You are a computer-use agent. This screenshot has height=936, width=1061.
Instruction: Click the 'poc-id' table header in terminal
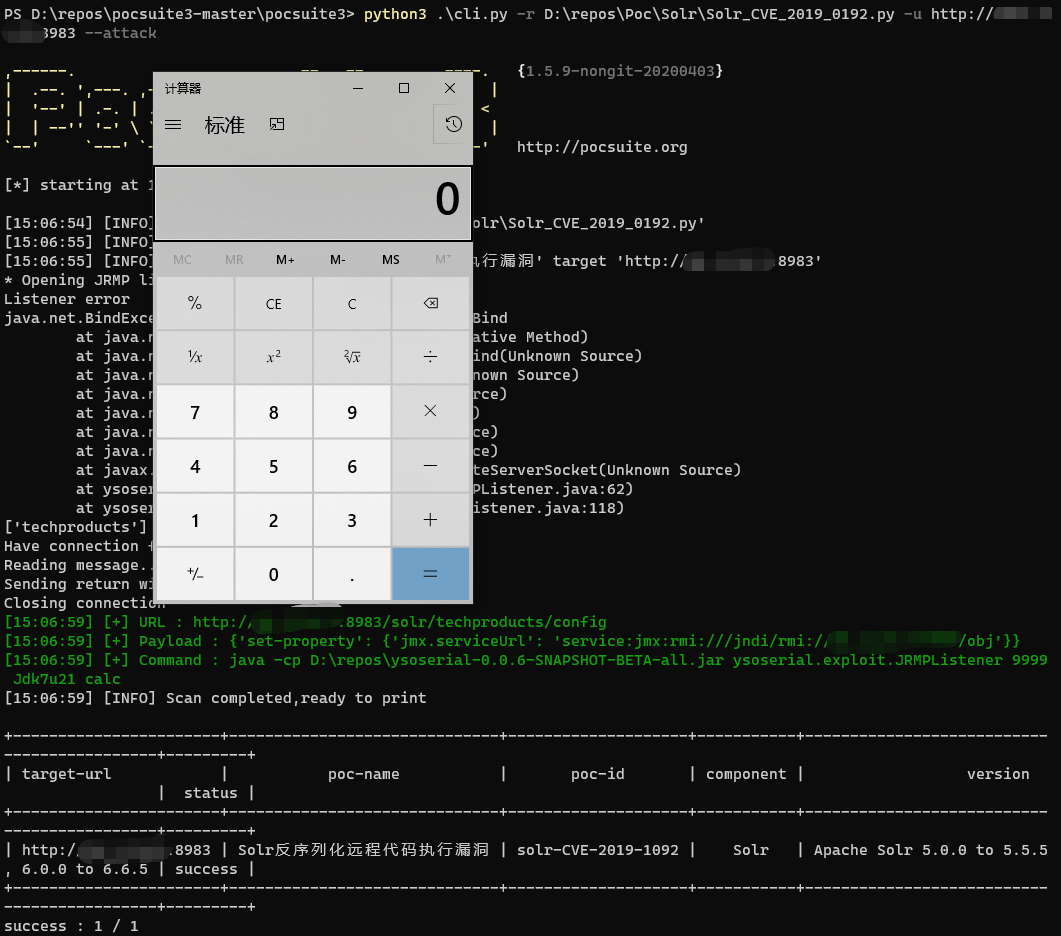pyautogui.click(x=597, y=774)
